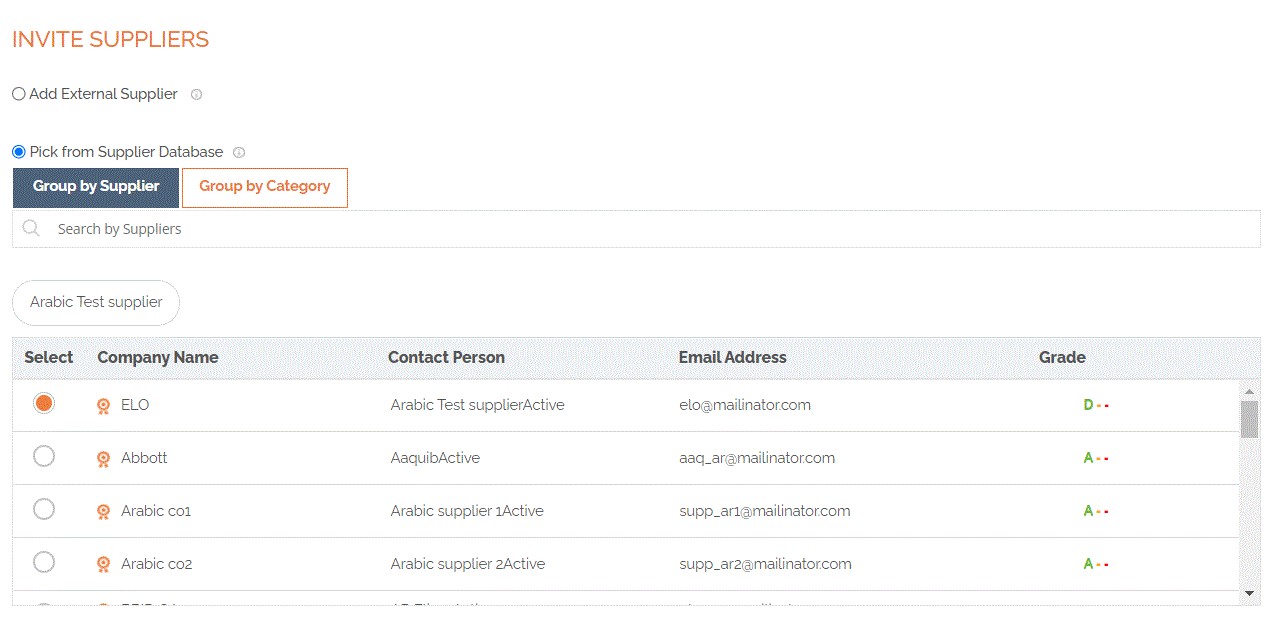This screenshot has width=1282, height=635.
Task: Click the info icon beside Add External Supplier
Action: (x=196, y=95)
